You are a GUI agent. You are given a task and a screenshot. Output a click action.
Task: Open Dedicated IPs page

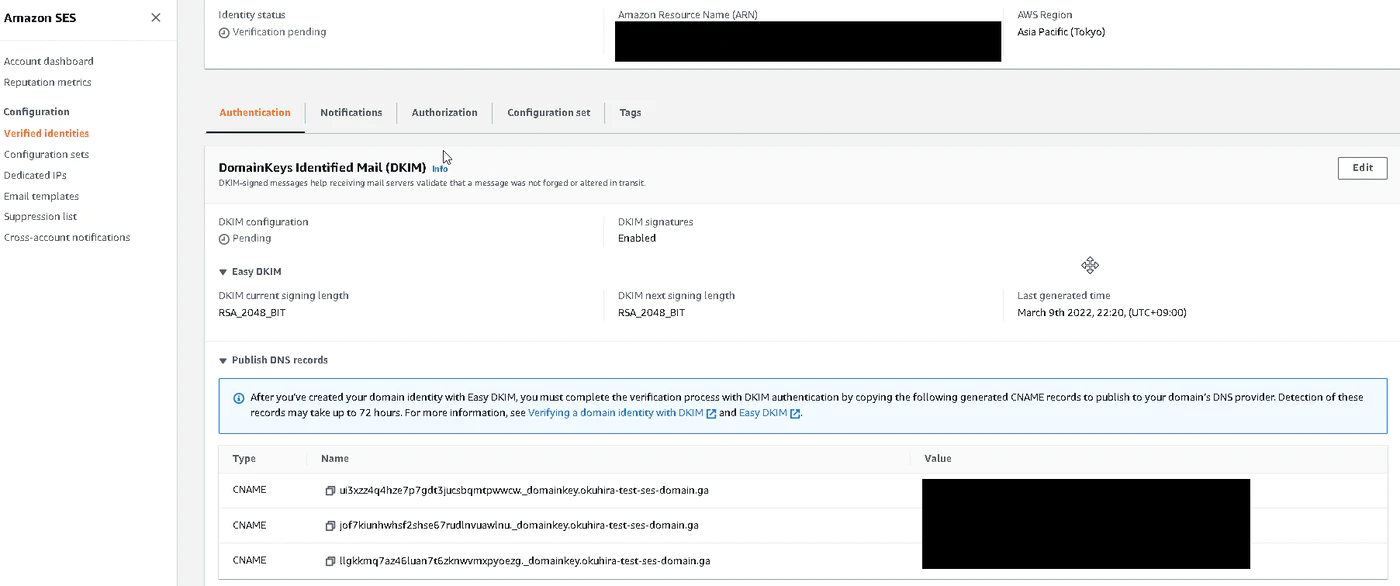pos(35,176)
